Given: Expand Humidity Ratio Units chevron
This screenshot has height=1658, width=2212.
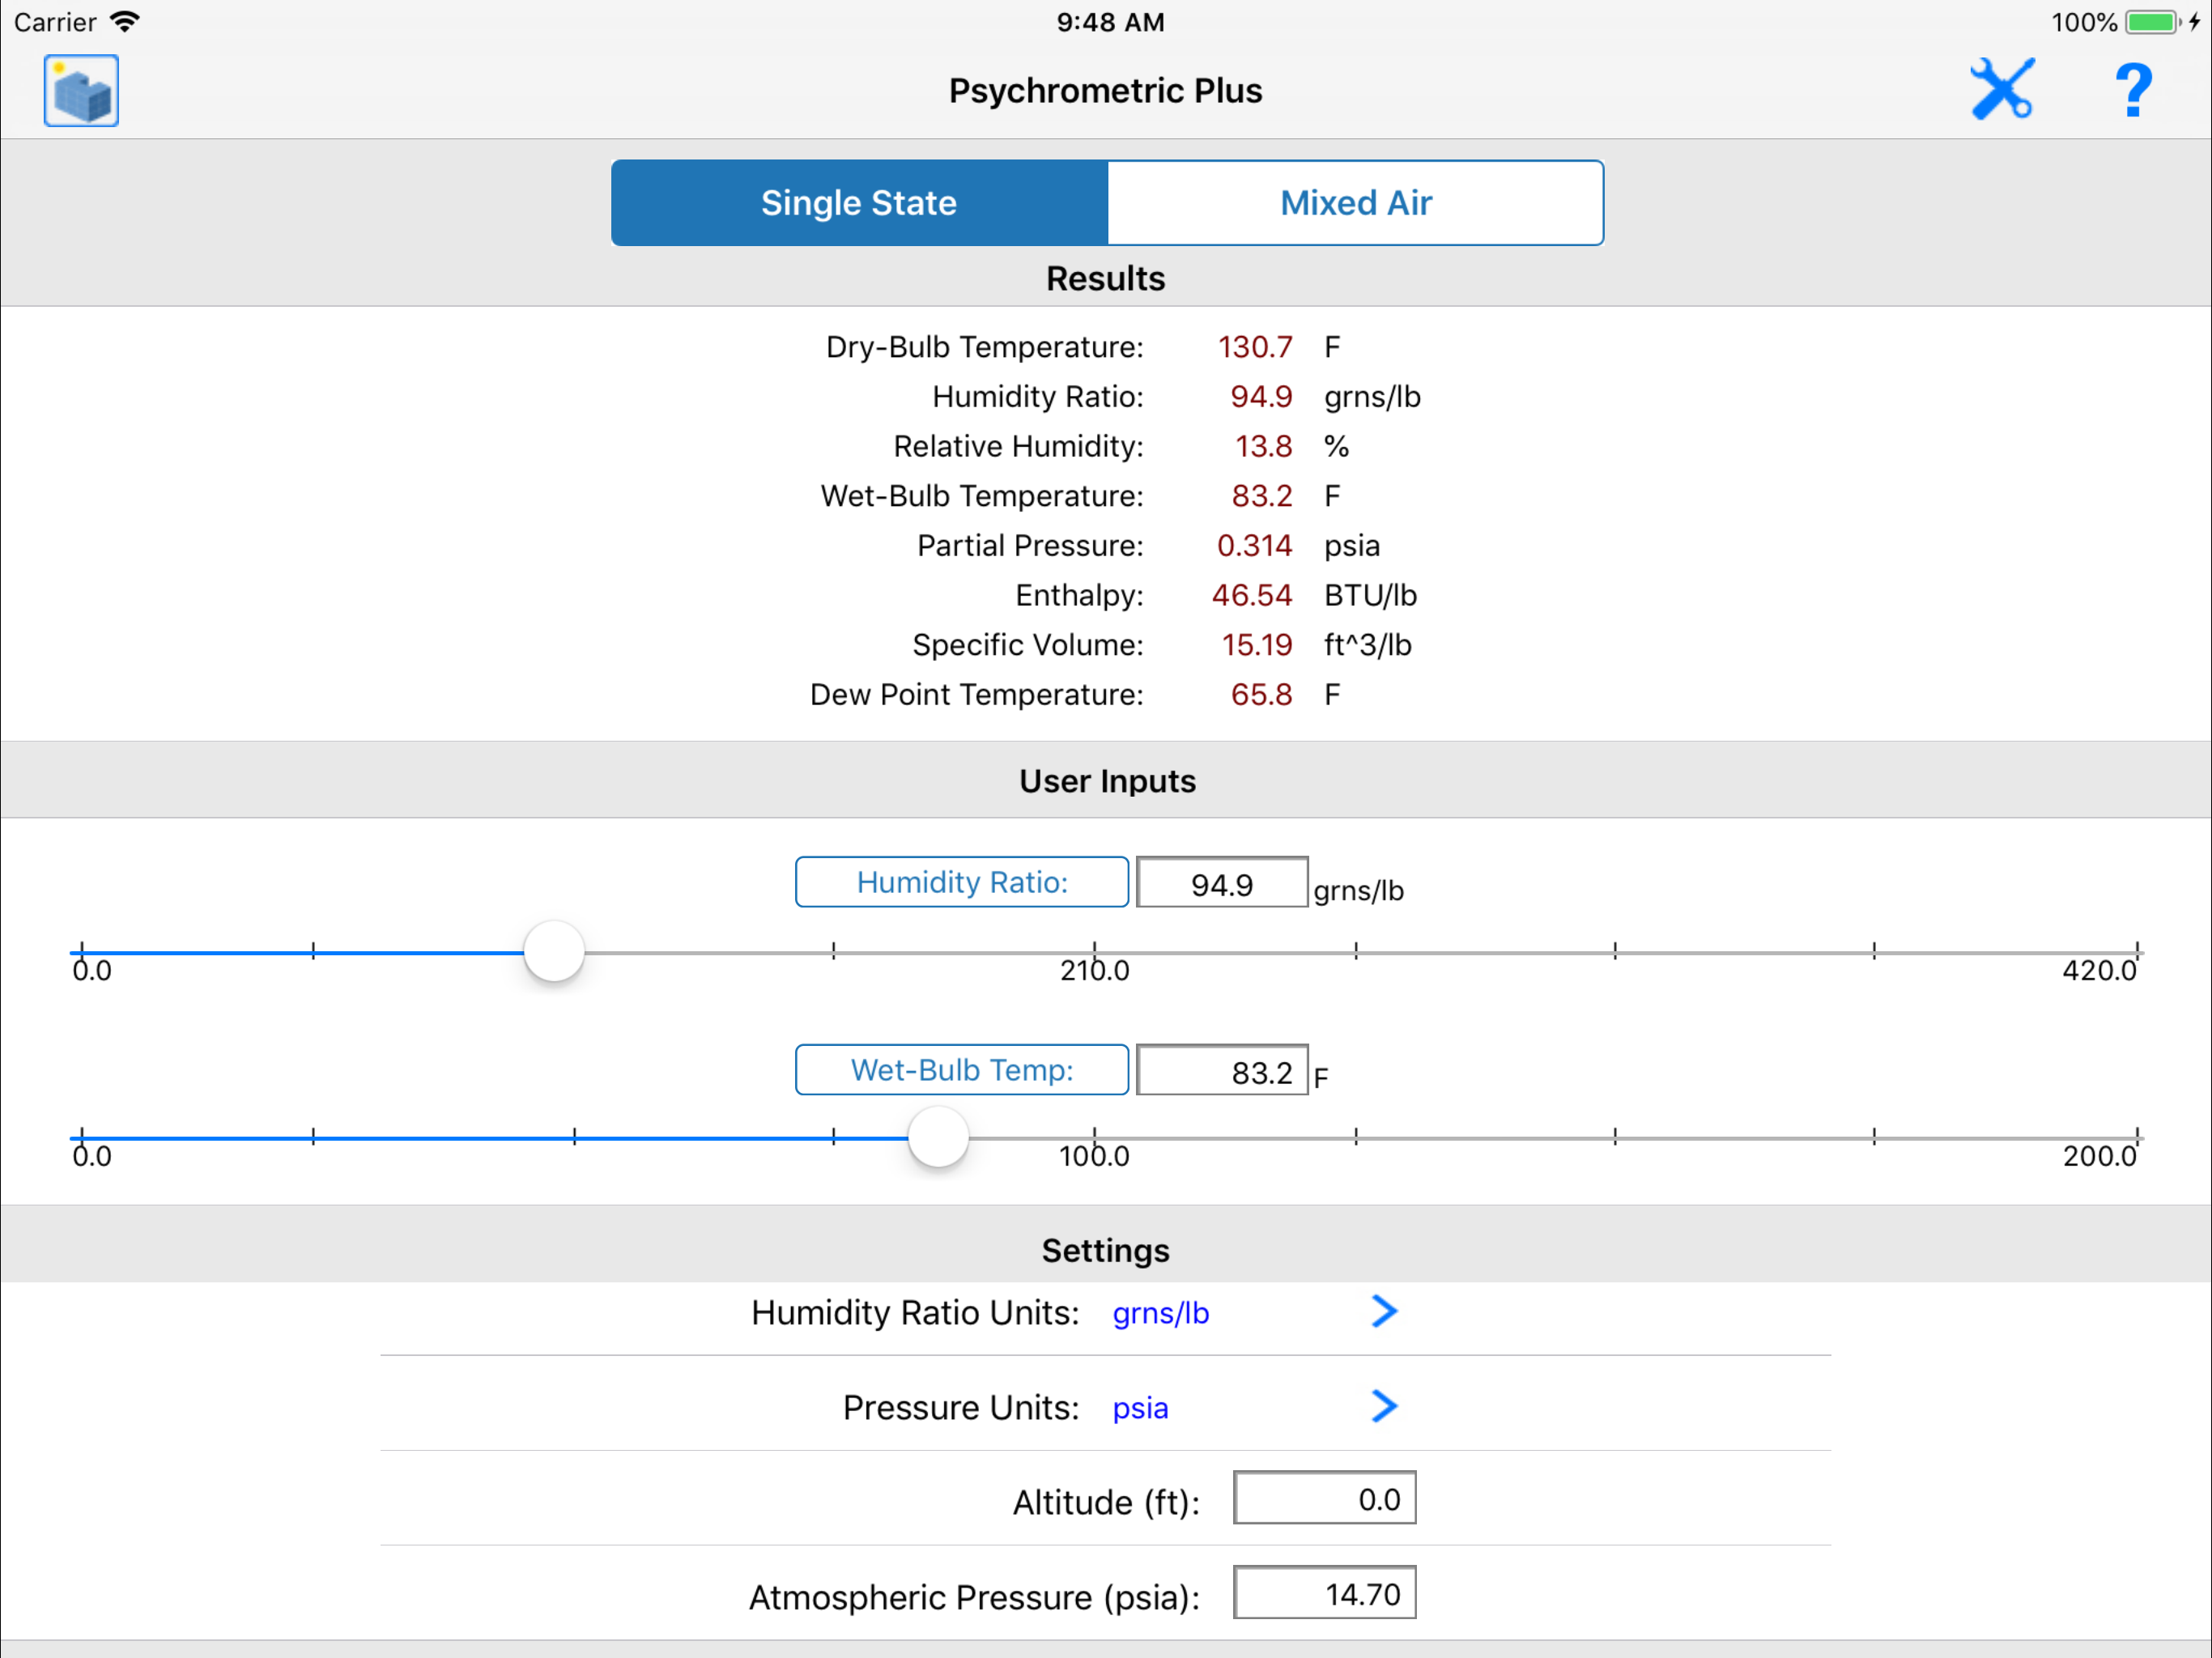Looking at the screenshot, I should [1384, 1311].
